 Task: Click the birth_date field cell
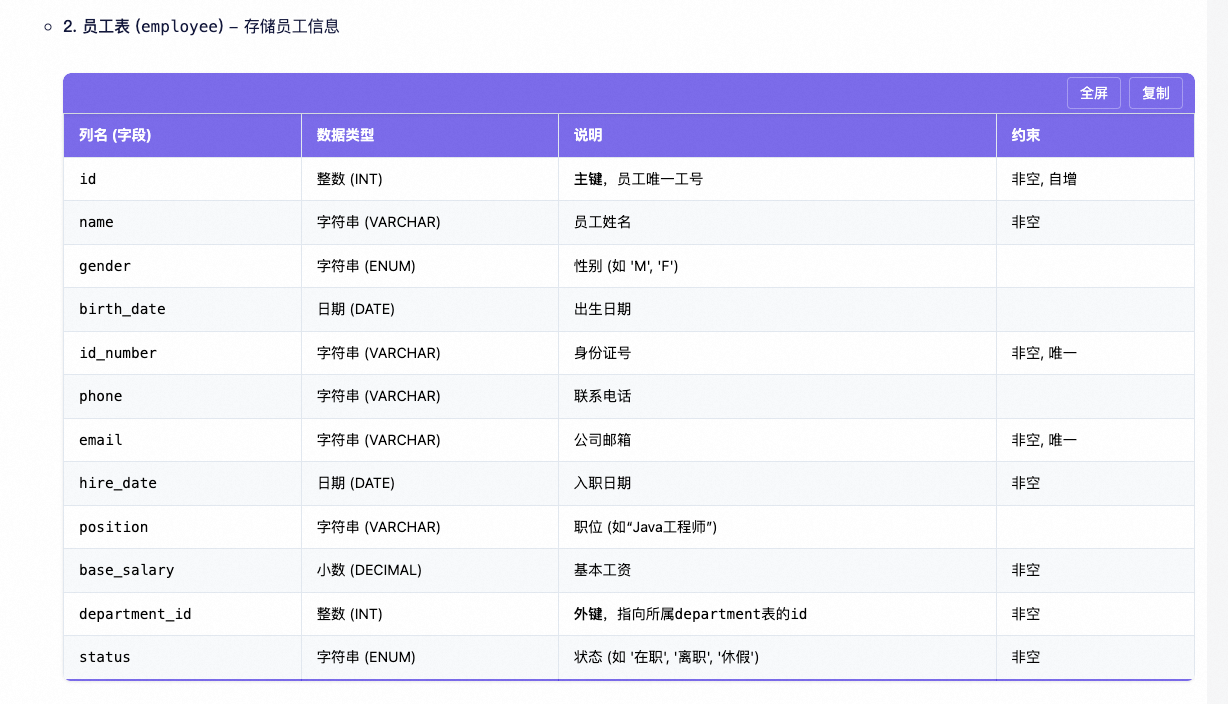182,309
